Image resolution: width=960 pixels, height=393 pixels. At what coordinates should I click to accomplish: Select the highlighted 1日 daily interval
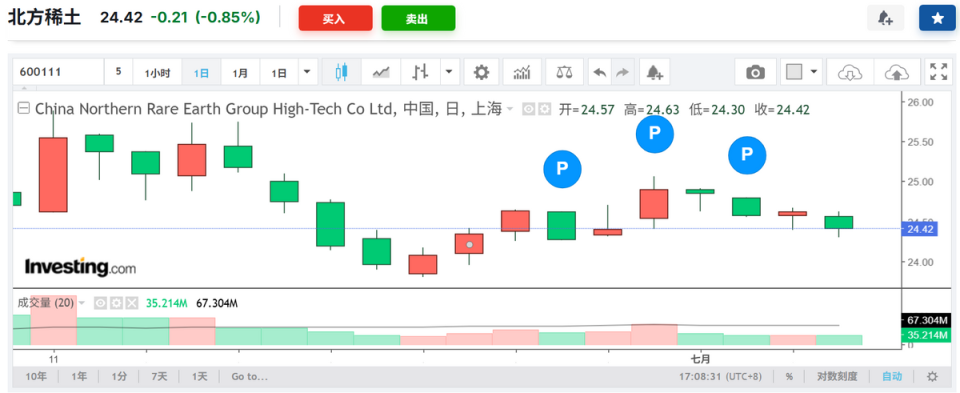[x=201, y=73]
